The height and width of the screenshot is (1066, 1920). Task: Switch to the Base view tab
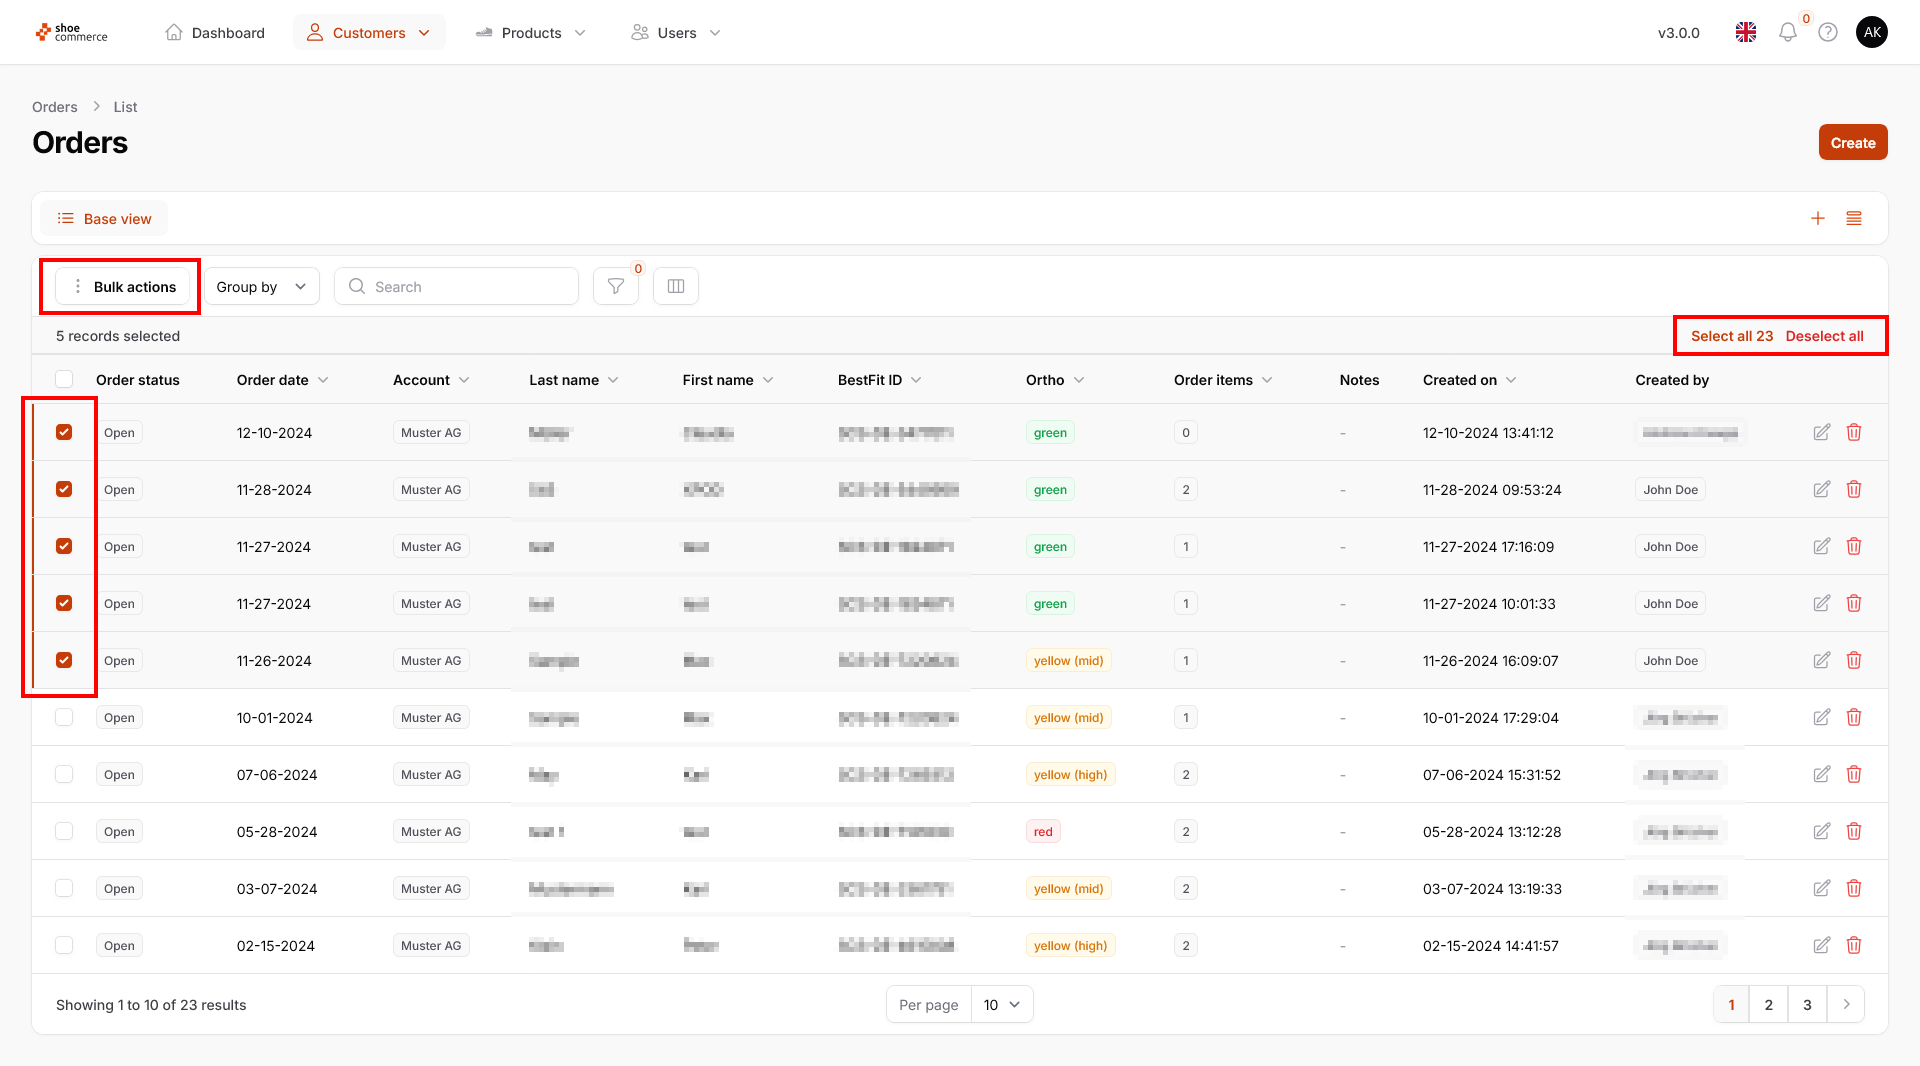(x=104, y=219)
